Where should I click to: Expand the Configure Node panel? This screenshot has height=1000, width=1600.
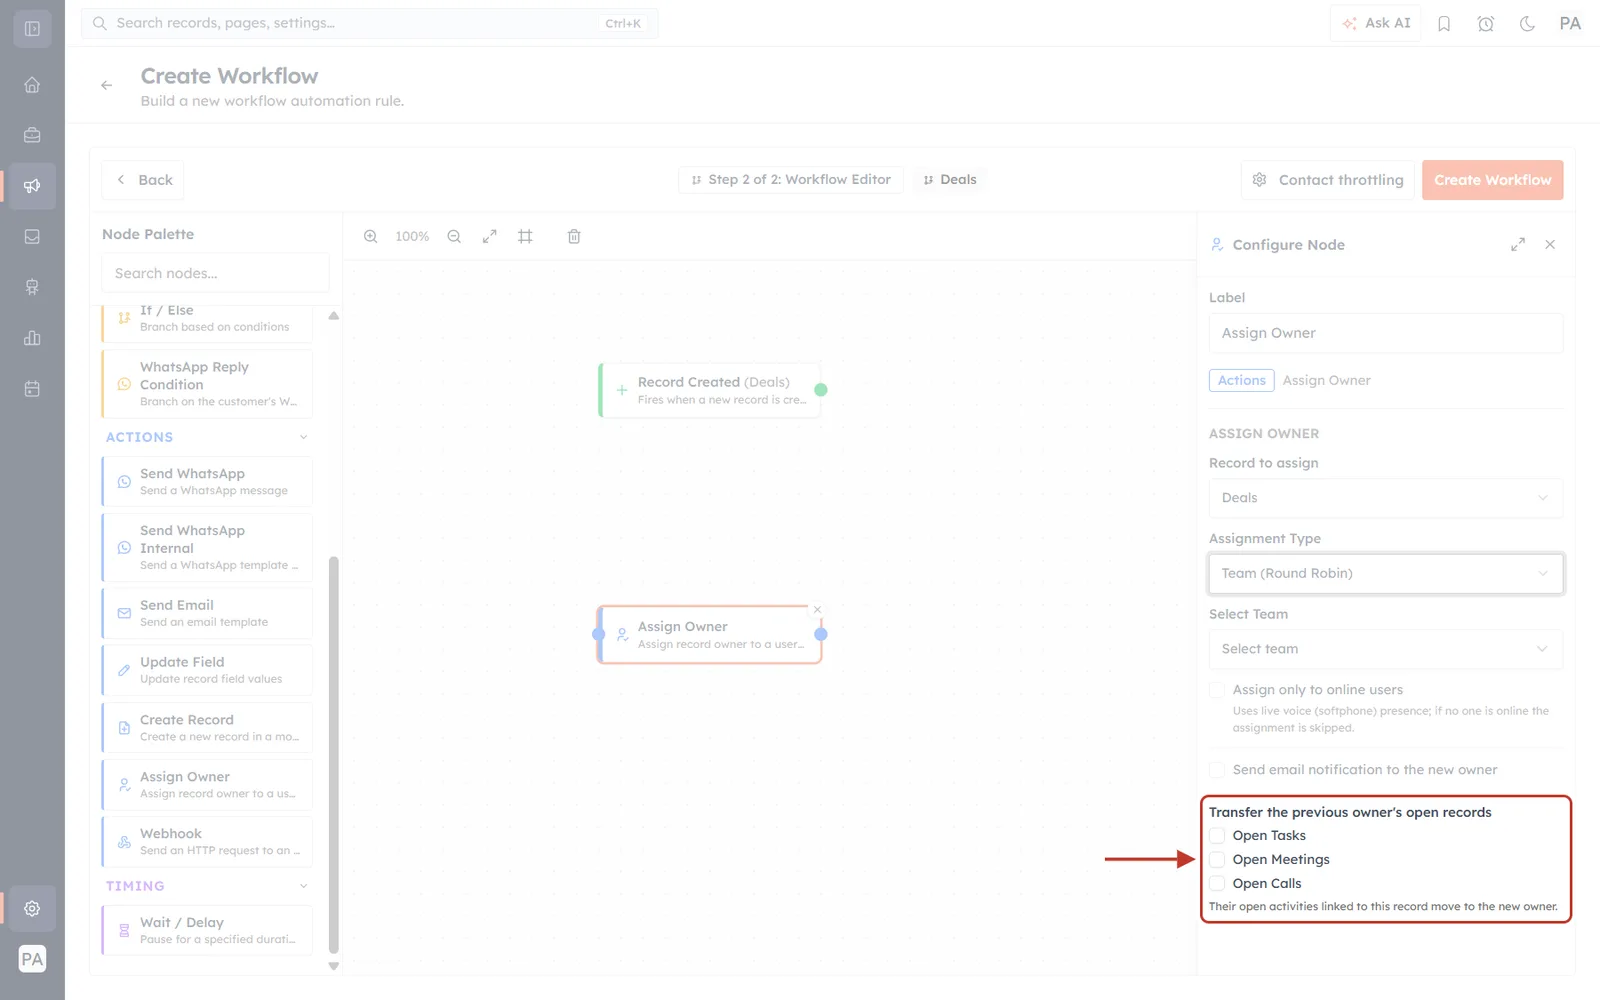point(1518,245)
